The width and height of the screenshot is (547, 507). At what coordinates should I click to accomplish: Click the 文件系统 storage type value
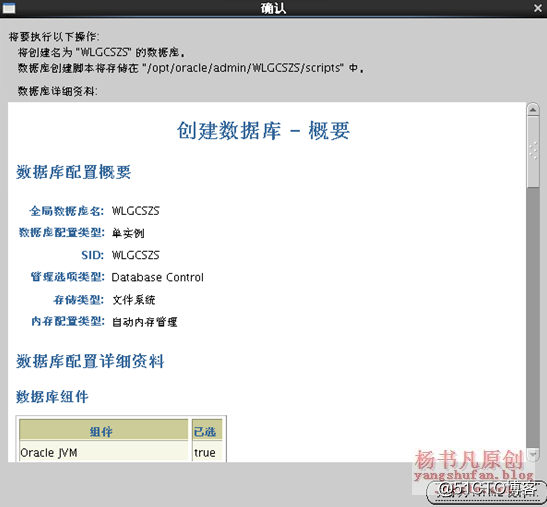coord(134,299)
